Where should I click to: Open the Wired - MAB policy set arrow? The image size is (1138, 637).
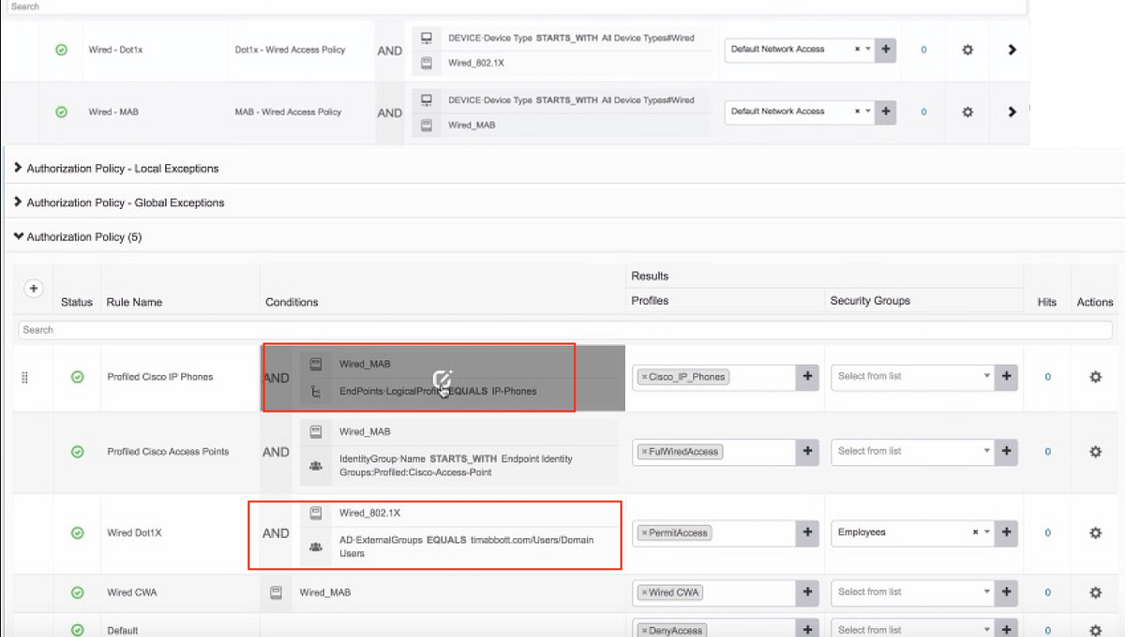1012,112
